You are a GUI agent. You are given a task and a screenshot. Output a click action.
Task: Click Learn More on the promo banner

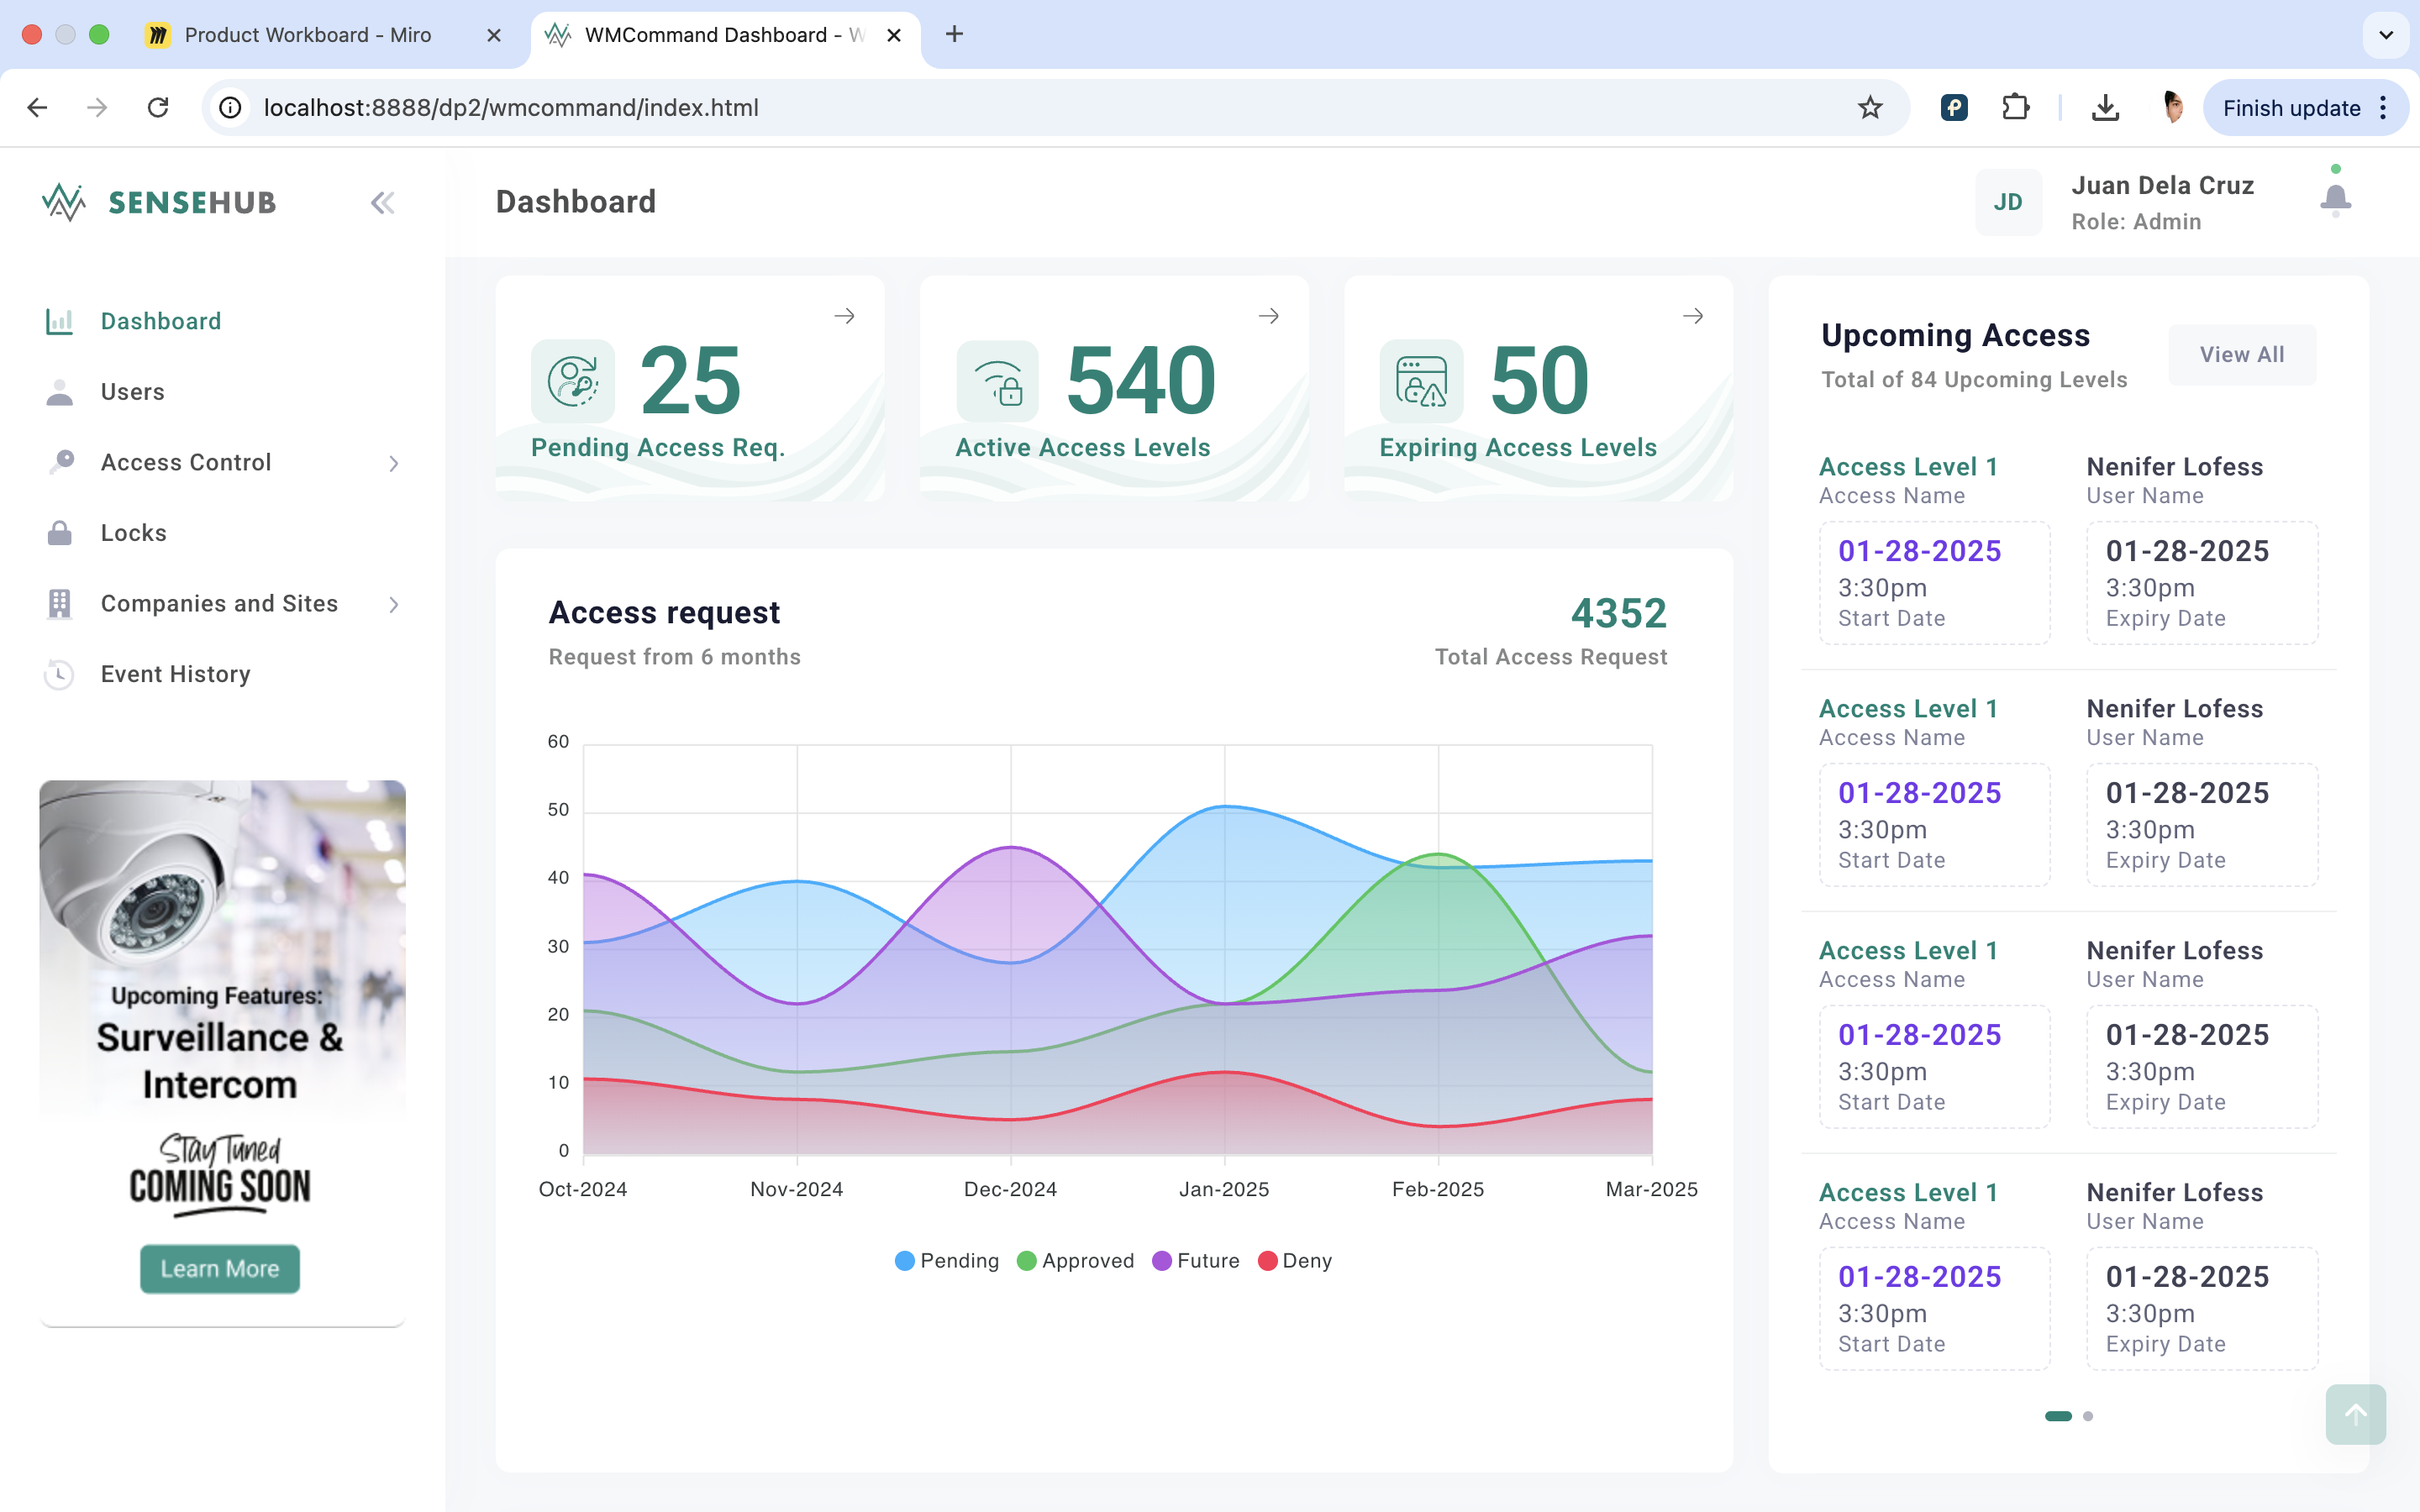(220, 1268)
